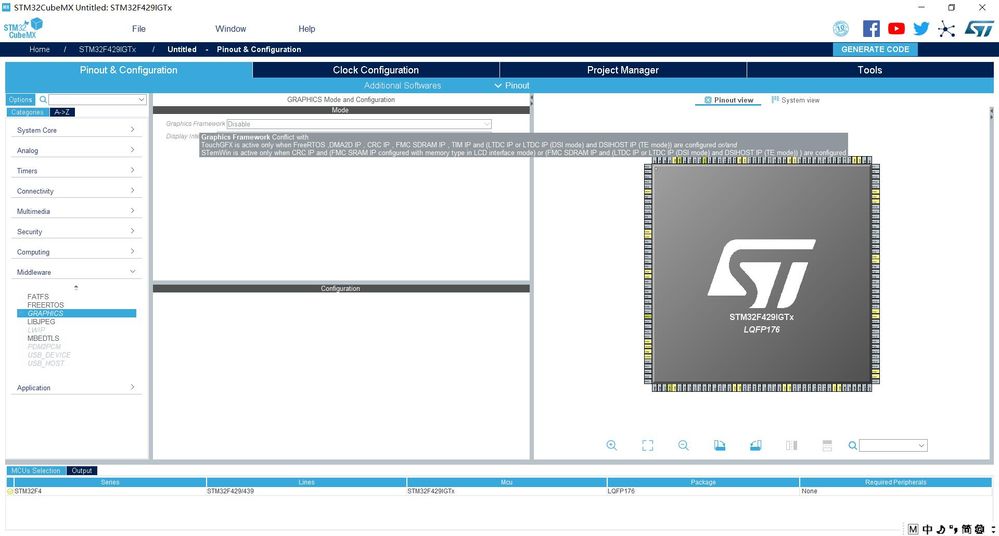Open Additional Softwares
The height and width of the screenshot is (536, 999).
[402, 85]
